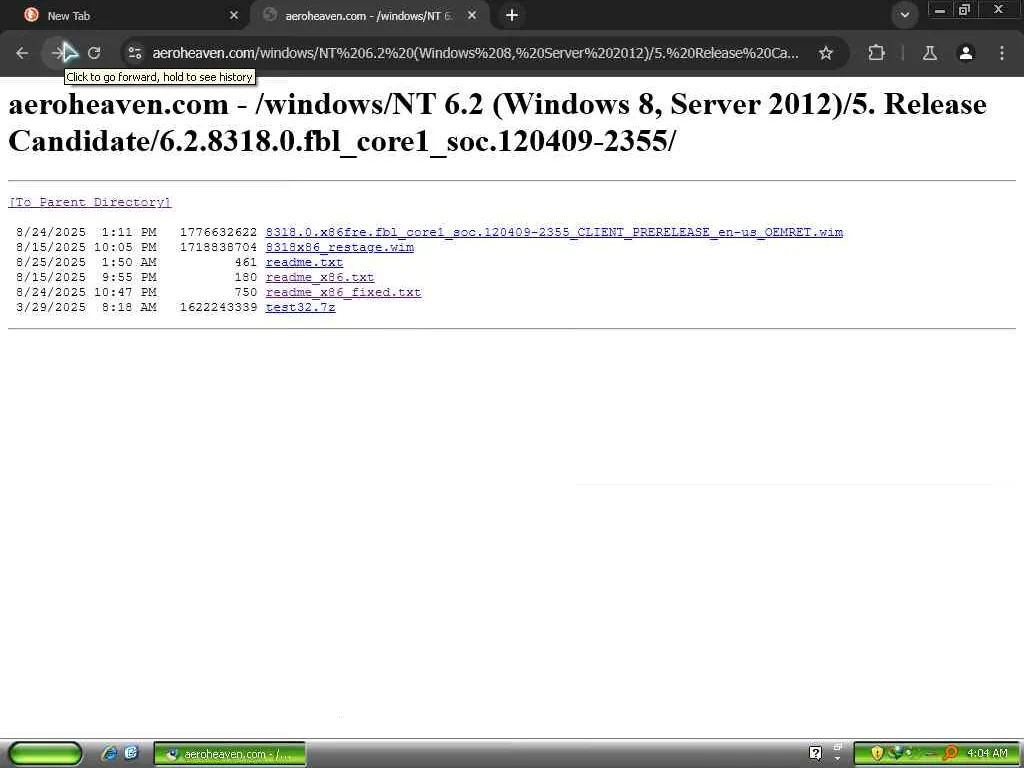The image size is (1024, 768).
Task: Click the date 8/25/2025
Action: pyautogui.click(x=51, y=262)
